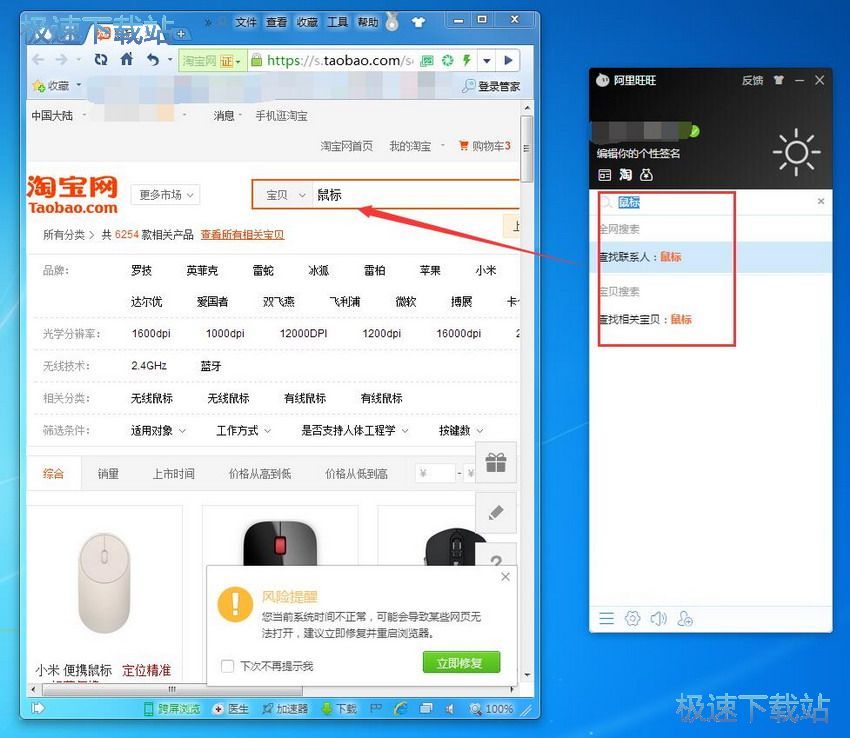Click the go/play arrow beside address bar
850x738 pixels.
tap(508, 60)
